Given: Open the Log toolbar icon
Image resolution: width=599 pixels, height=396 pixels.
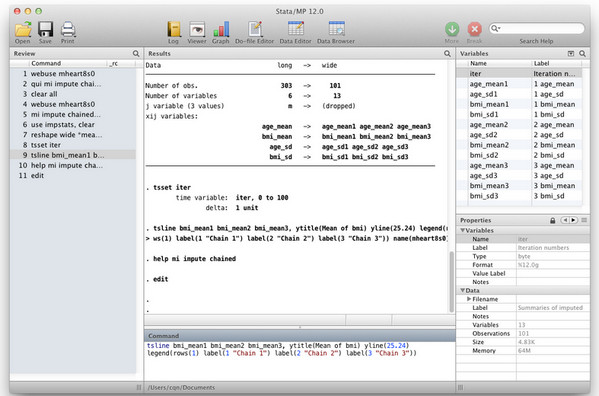Looking at the screenshot, I should tap(173, 30).
